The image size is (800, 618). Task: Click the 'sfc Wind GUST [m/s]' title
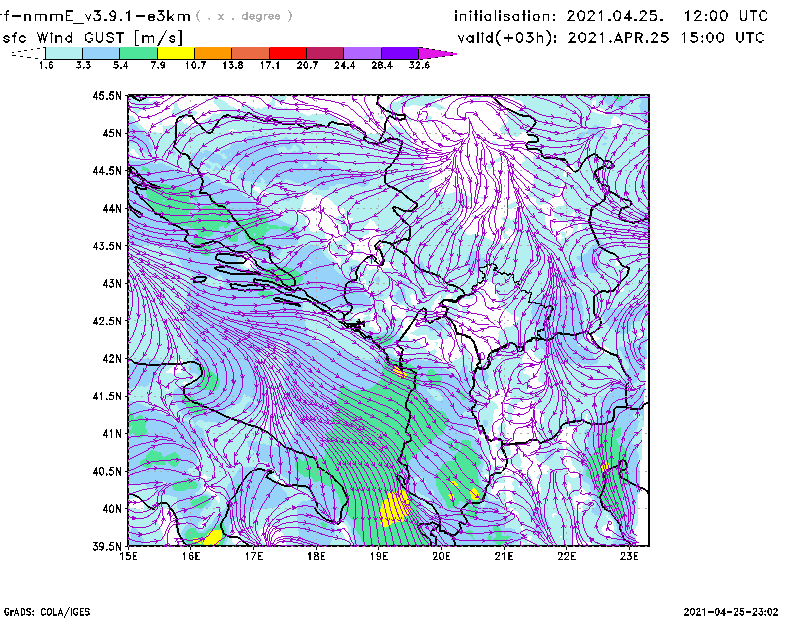[x=92, y=38]
